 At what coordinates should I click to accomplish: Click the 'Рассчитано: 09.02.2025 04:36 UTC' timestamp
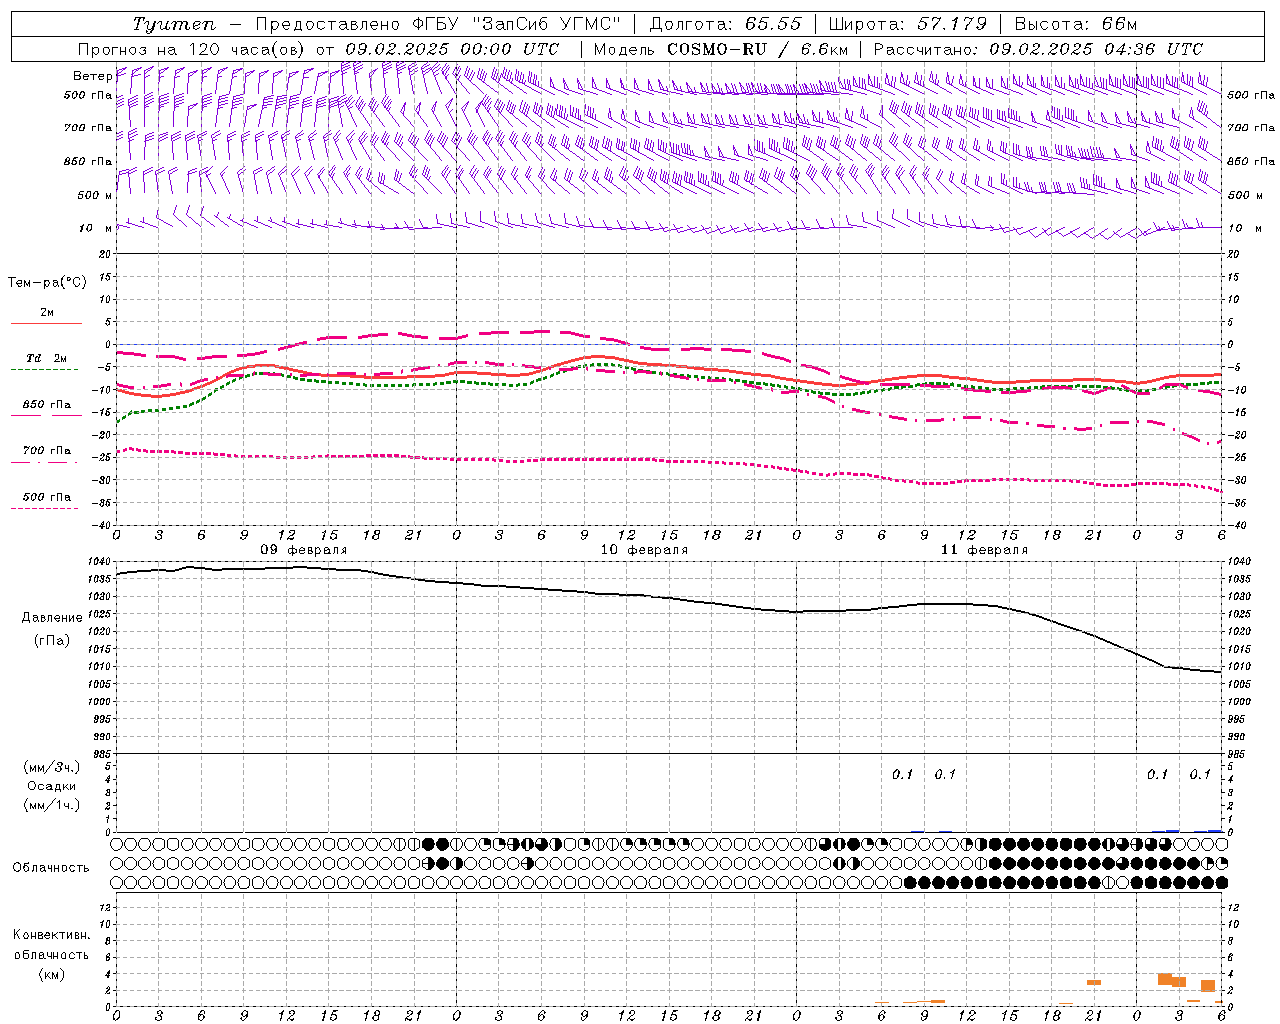click(x=1038, y=49)
